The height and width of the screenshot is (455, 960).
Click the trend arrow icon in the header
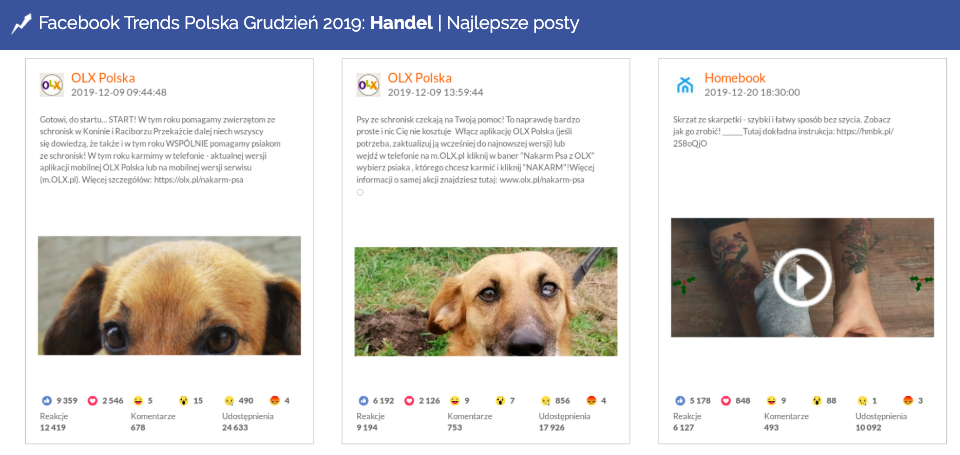point(21,24)
